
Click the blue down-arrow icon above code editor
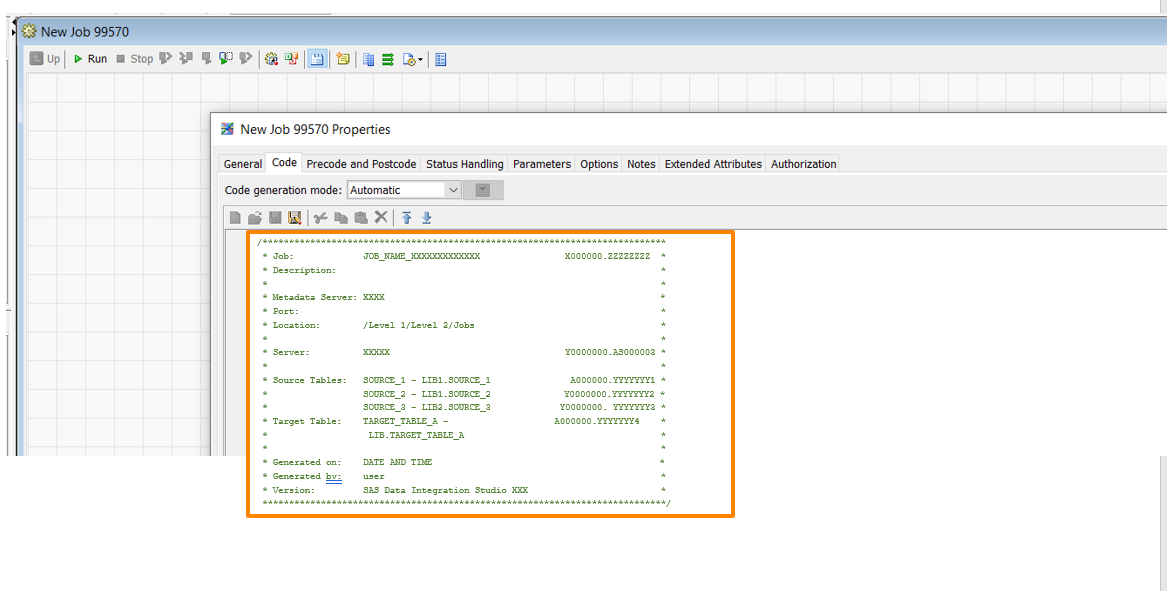pos(427,217)
